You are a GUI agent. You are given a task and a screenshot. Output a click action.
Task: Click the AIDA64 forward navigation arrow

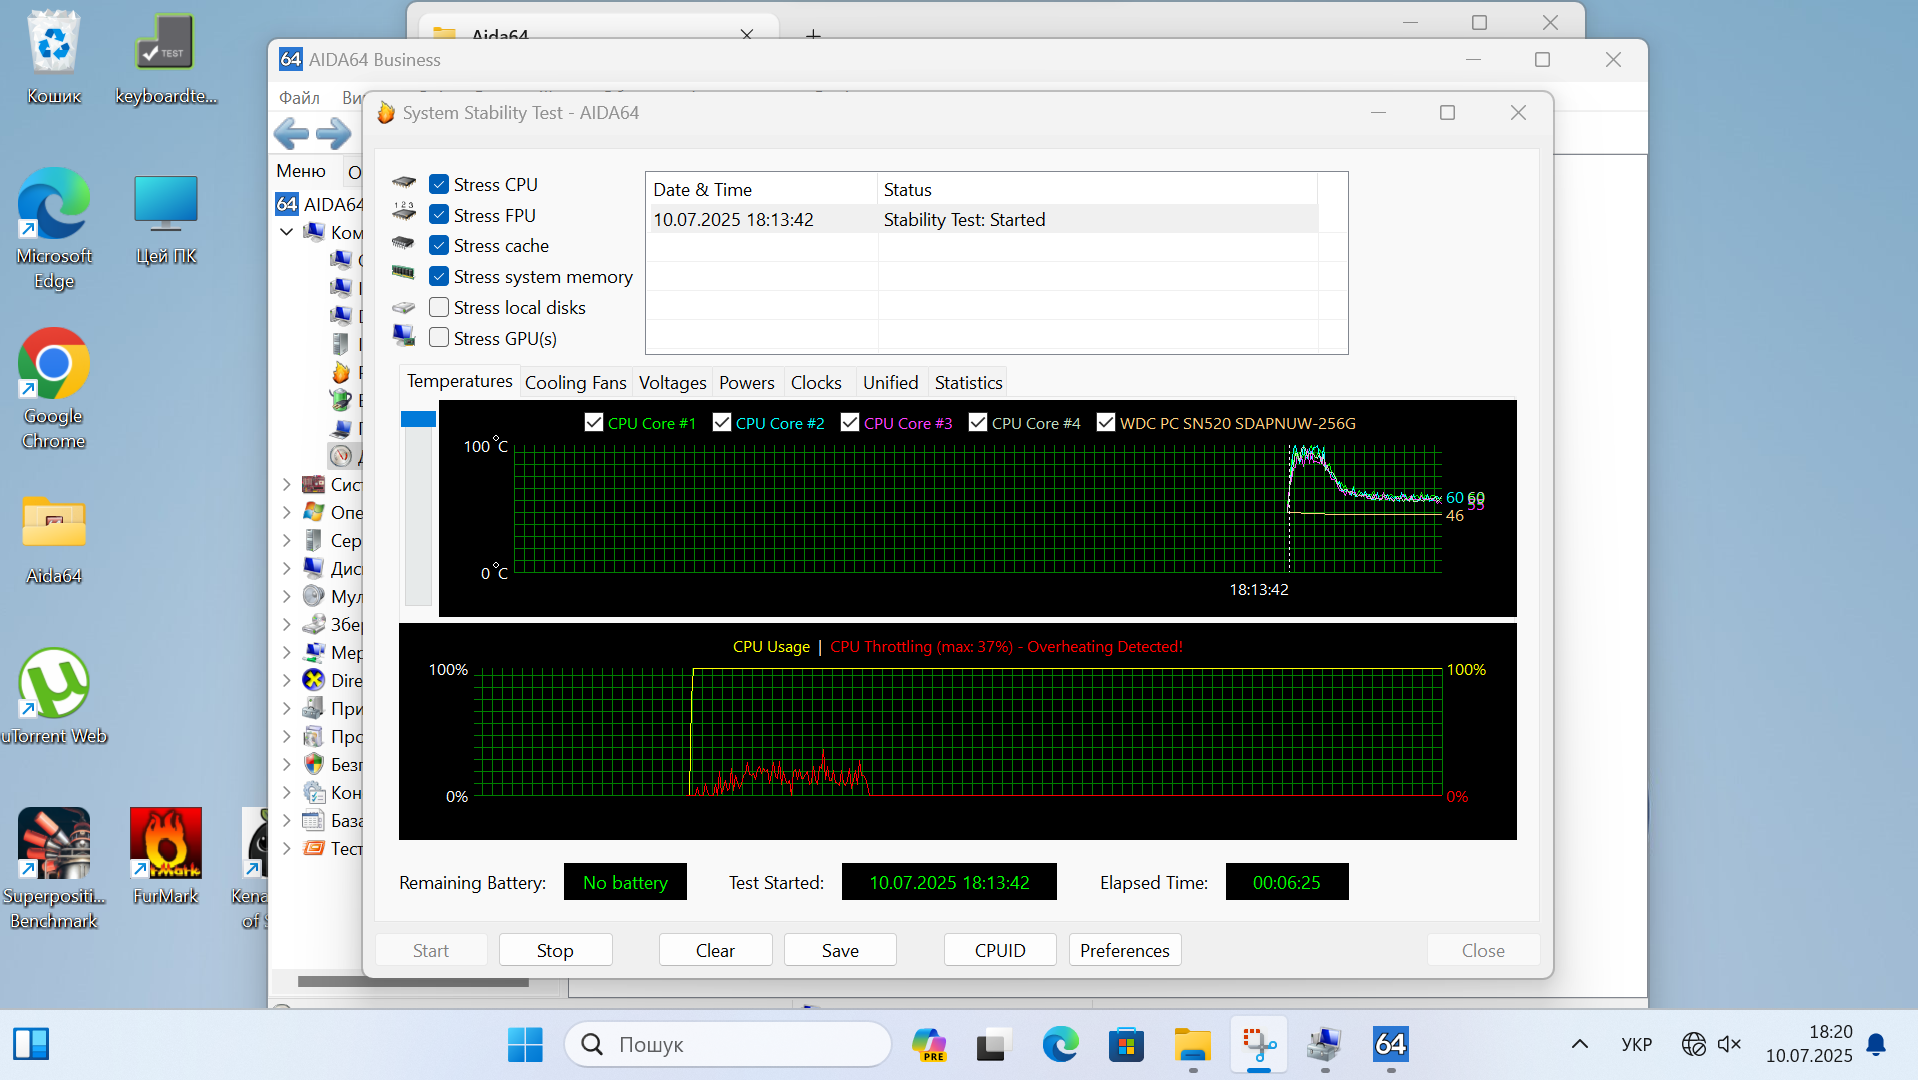[x=334, y=133]
